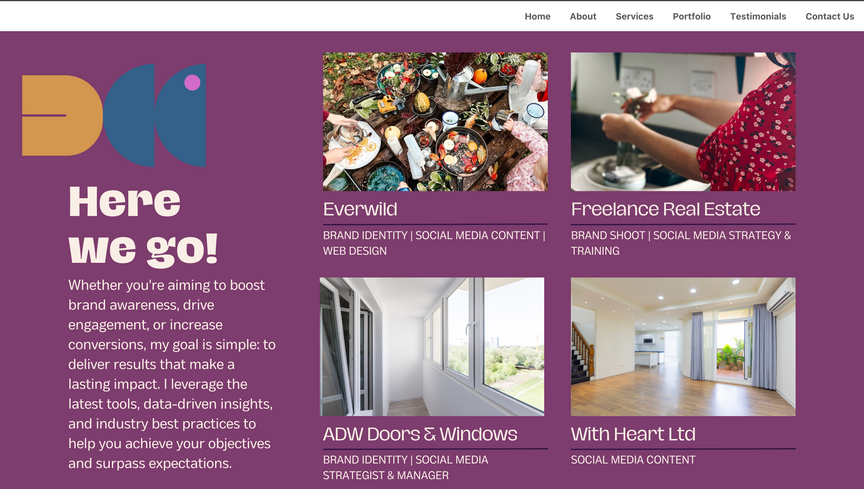The width and height of the screenshot is (864, 489).
Task: Open the With Heart Ltd room interior image
Action: [x=683, y=347]
